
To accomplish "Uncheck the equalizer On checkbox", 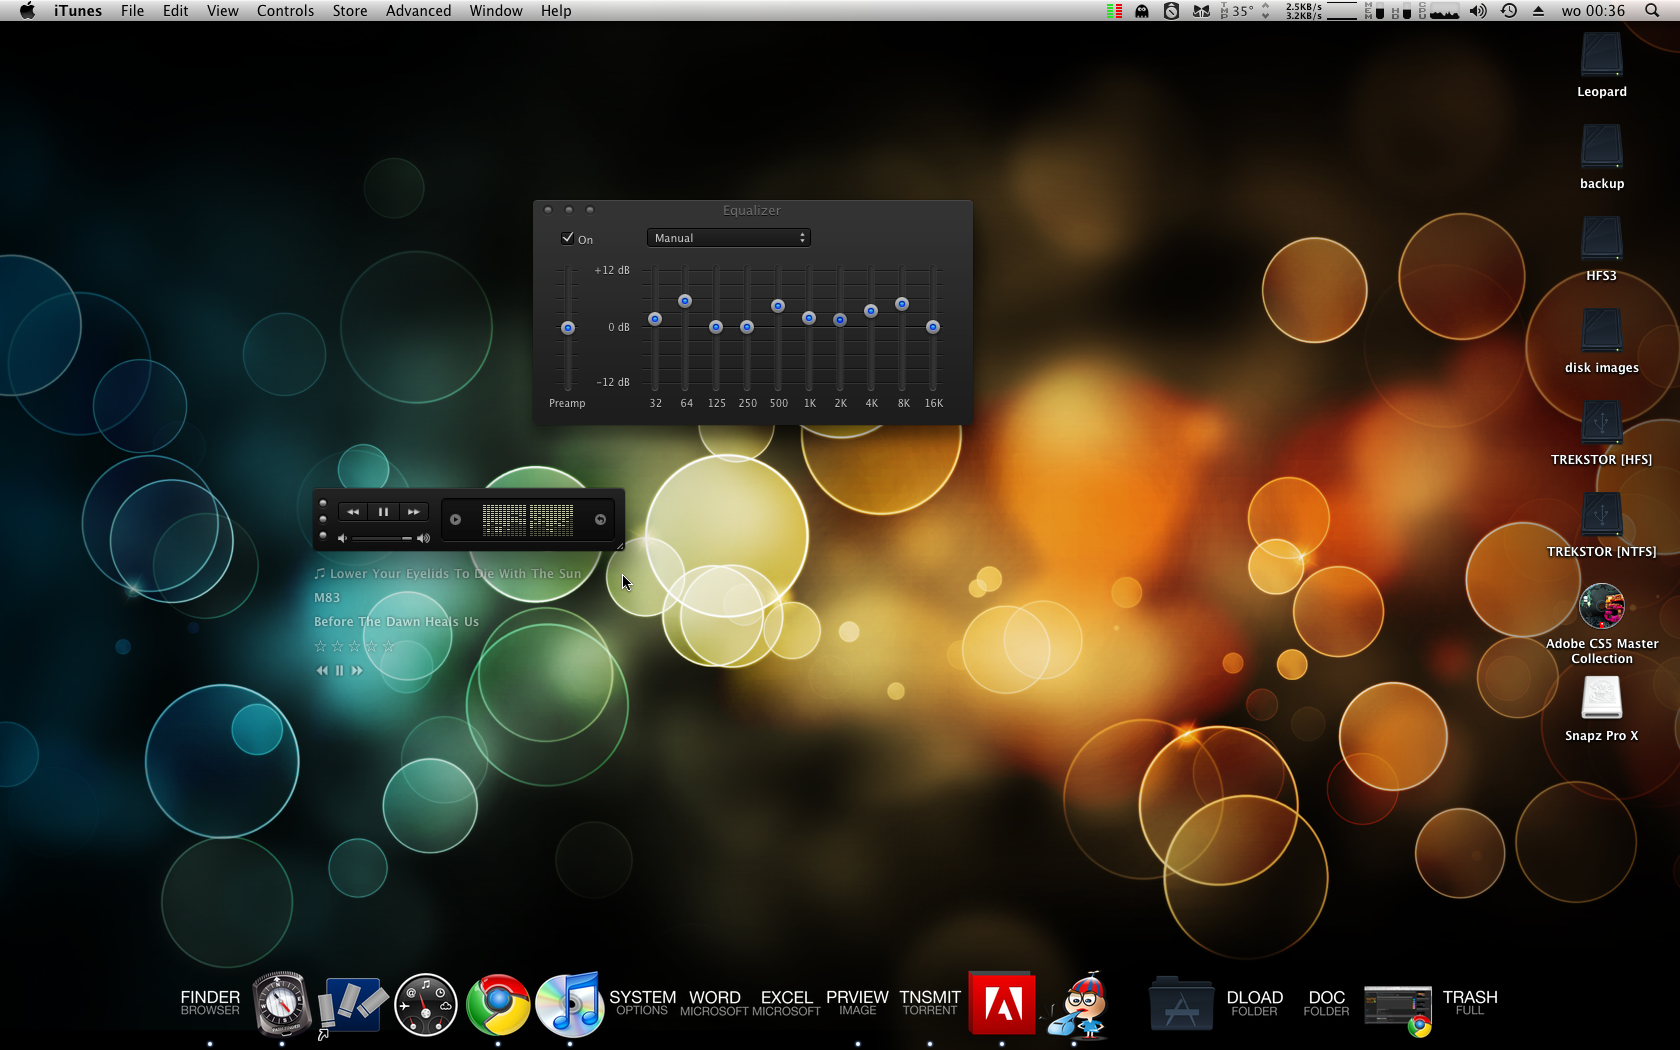I will click(568, 238).
